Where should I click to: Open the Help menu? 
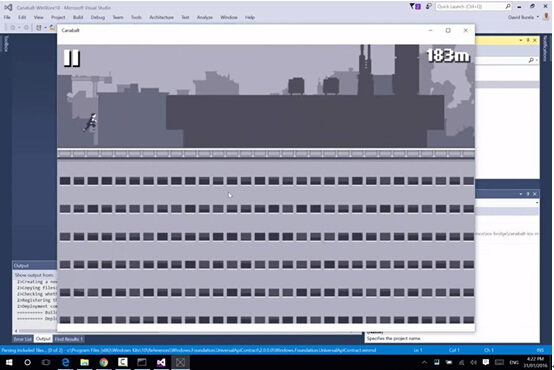click(250, 17)
